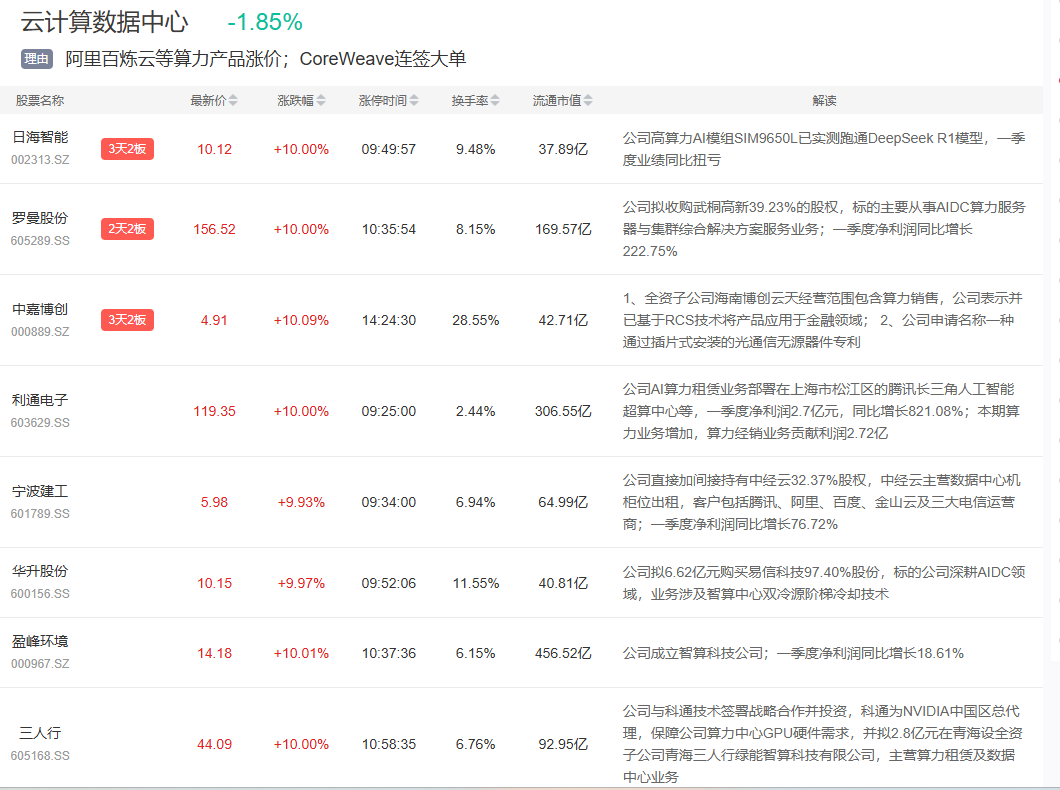Sort by 最新价 column arrow icon
The image size is (1060, 790).
coord(234,101)
